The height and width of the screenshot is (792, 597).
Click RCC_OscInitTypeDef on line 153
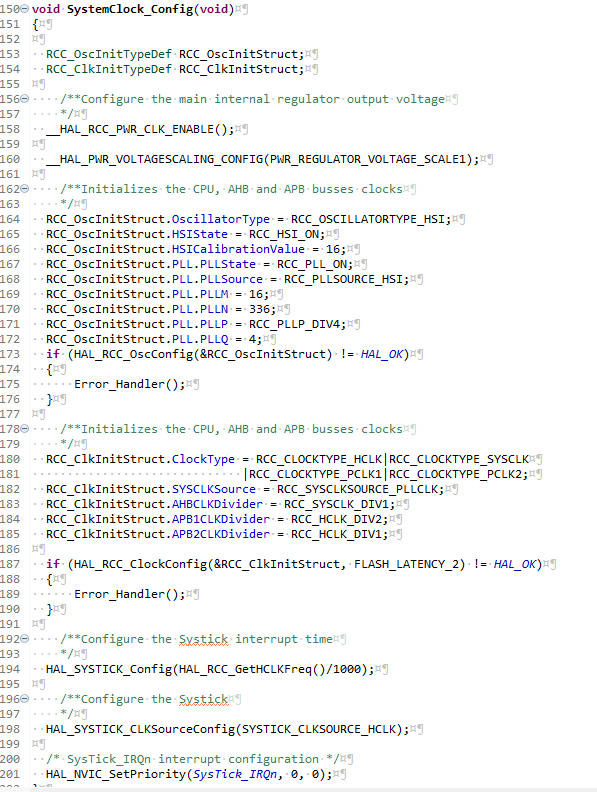click(109, 55)
